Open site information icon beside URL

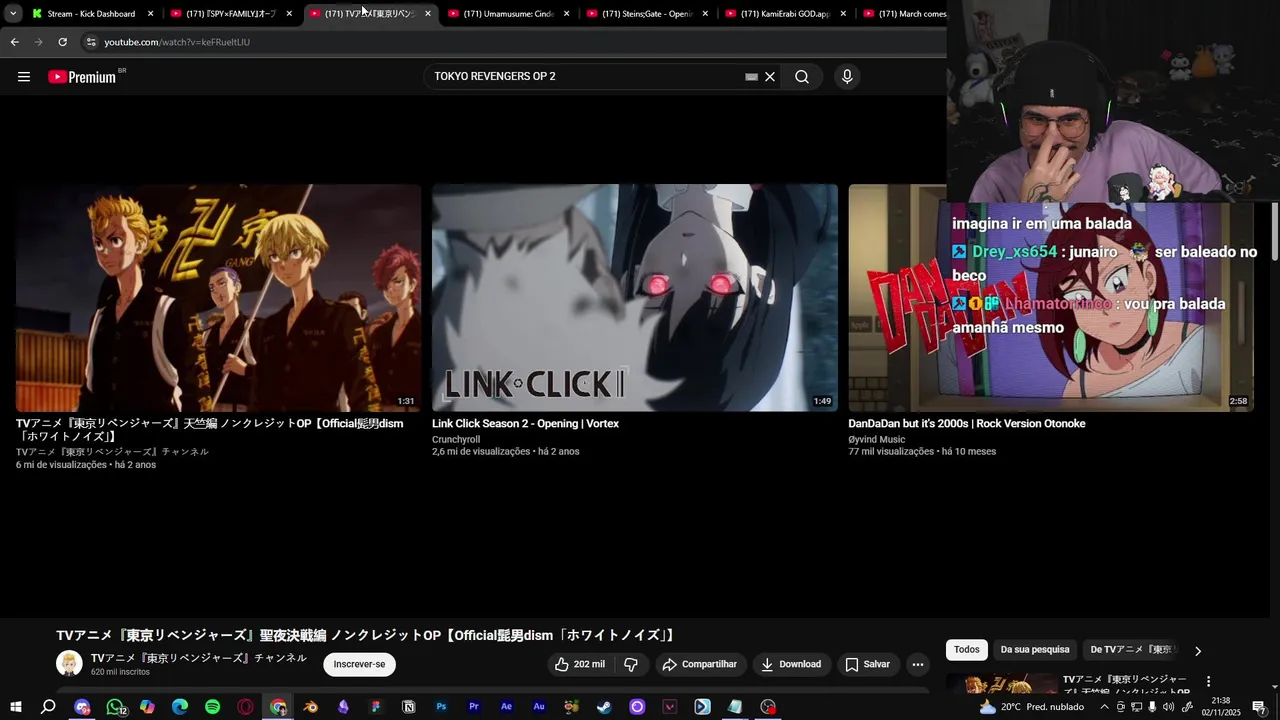point(91,42)
